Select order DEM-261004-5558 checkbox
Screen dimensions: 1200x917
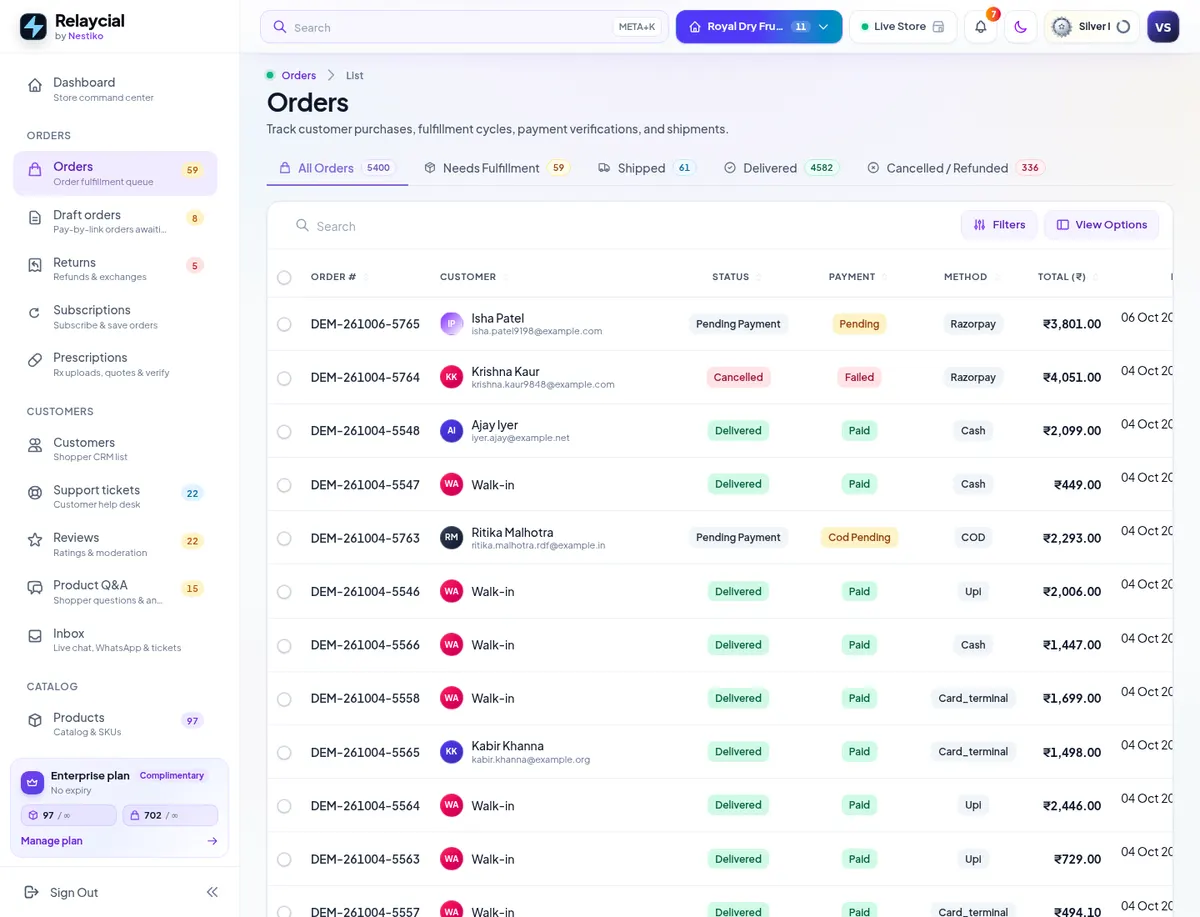(284, 699)
